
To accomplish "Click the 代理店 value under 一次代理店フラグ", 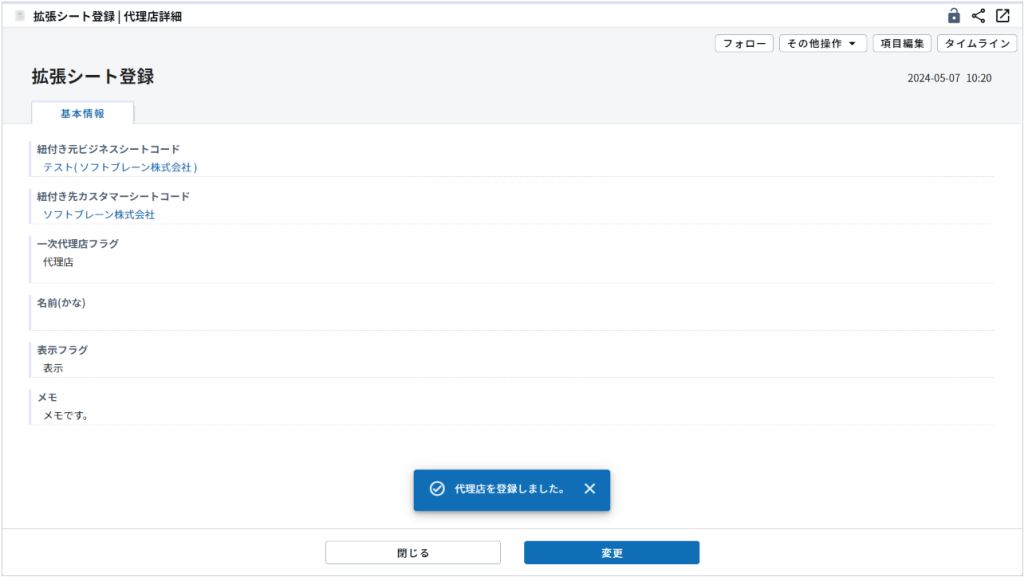I will pyautogui.click(x=58, y=262).
